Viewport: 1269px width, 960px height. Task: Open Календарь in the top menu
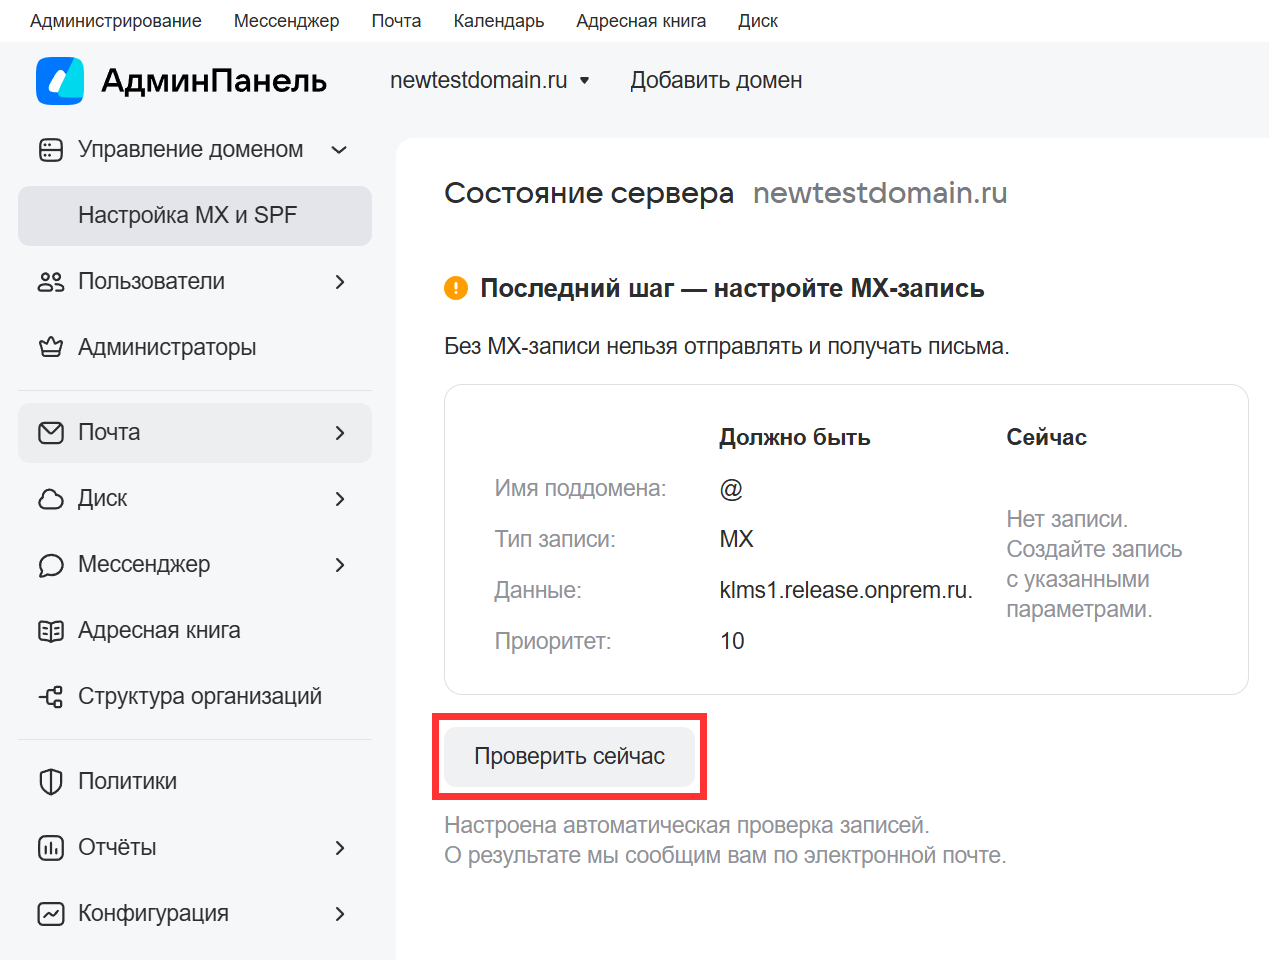click(x=498, y=21)
